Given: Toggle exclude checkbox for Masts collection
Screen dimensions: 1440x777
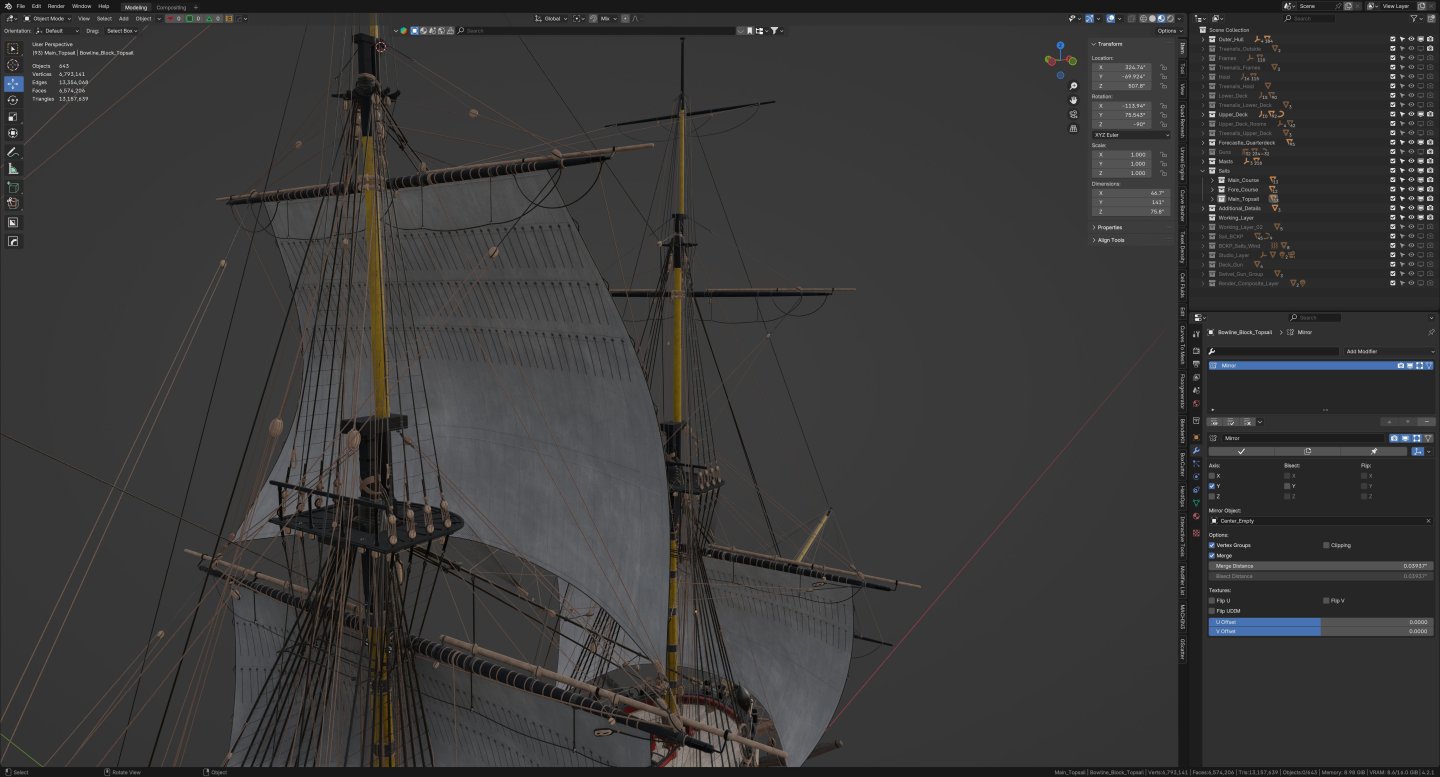Looking at the screenshot, I should point(1393,161).
